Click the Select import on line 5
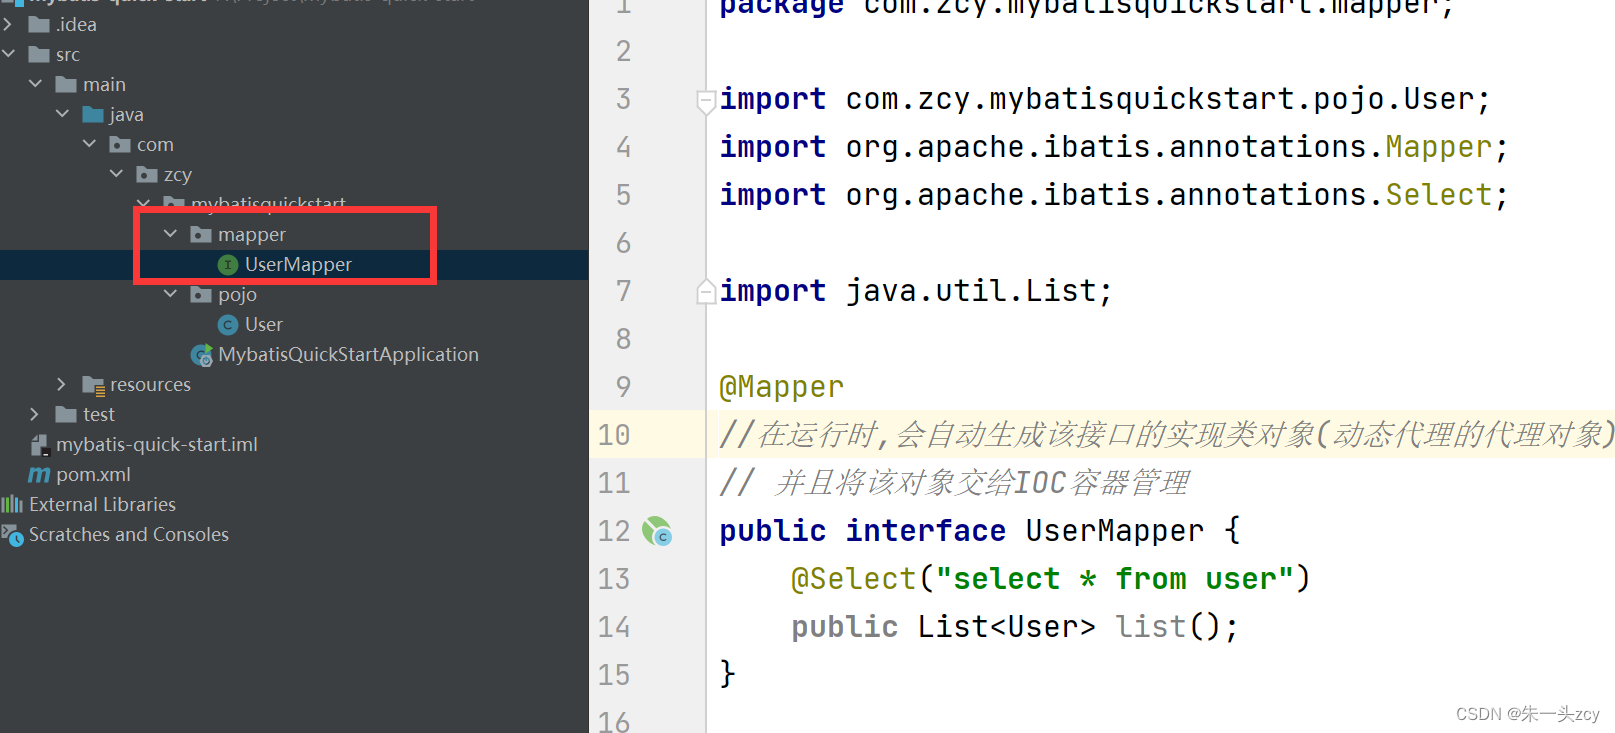 (x=1439, y=195)
